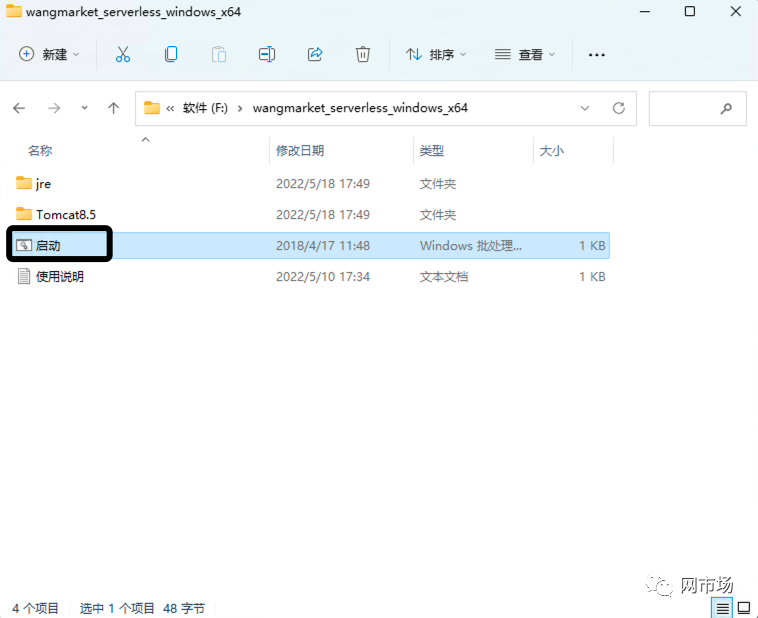Click the Windows 批处理 type cell
The image size is (758, 618).
point(471,246)
